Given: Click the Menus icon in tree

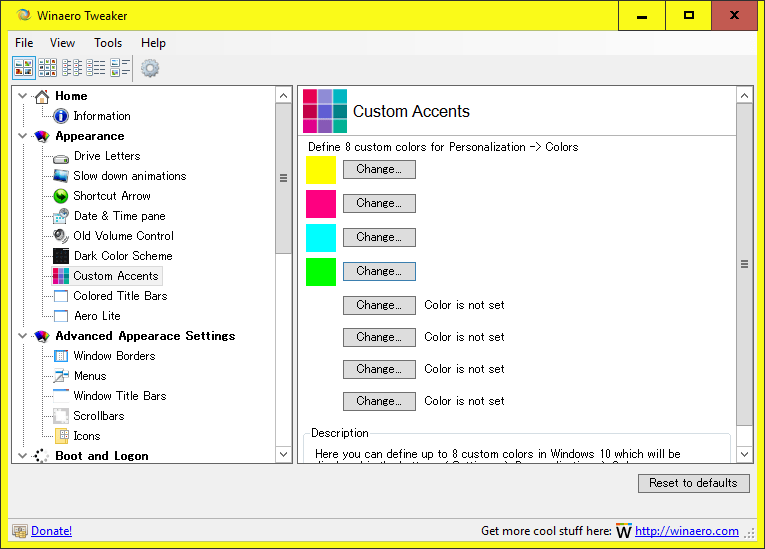Looking at the screenshot, I should click(60, 376).
